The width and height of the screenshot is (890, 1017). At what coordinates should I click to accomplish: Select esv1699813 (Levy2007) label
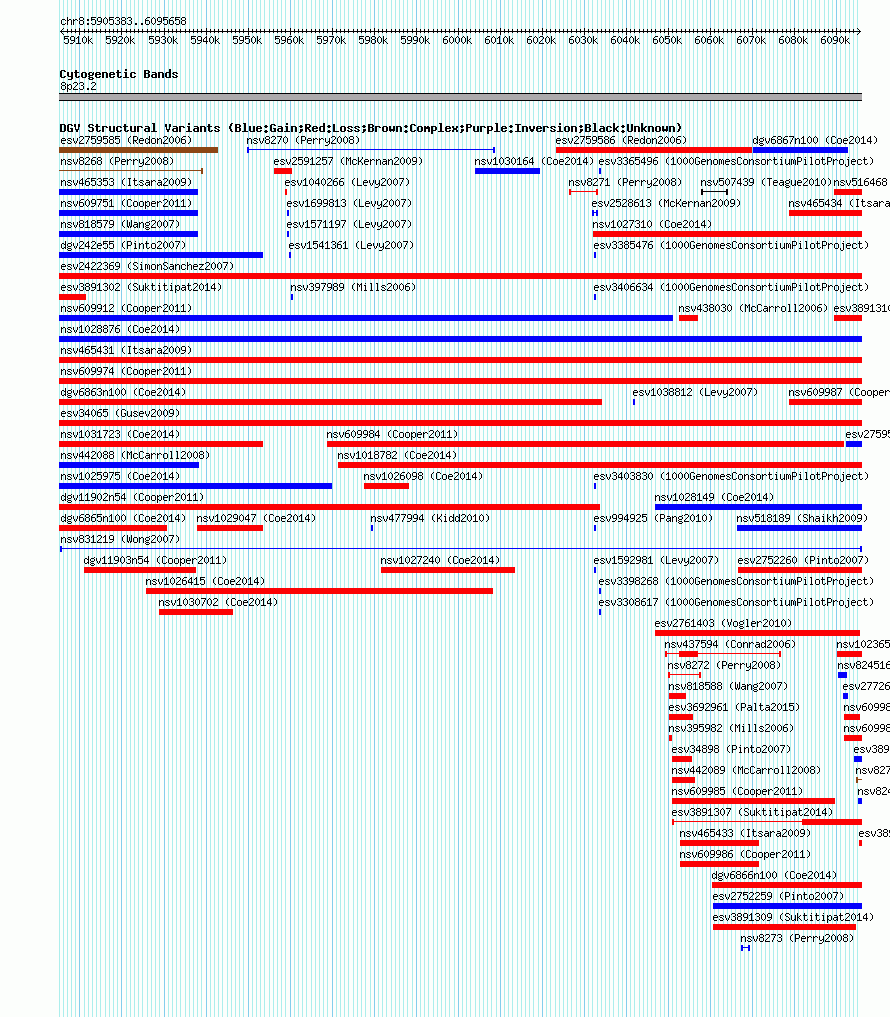pyautogui.click(x=349, y=203)
